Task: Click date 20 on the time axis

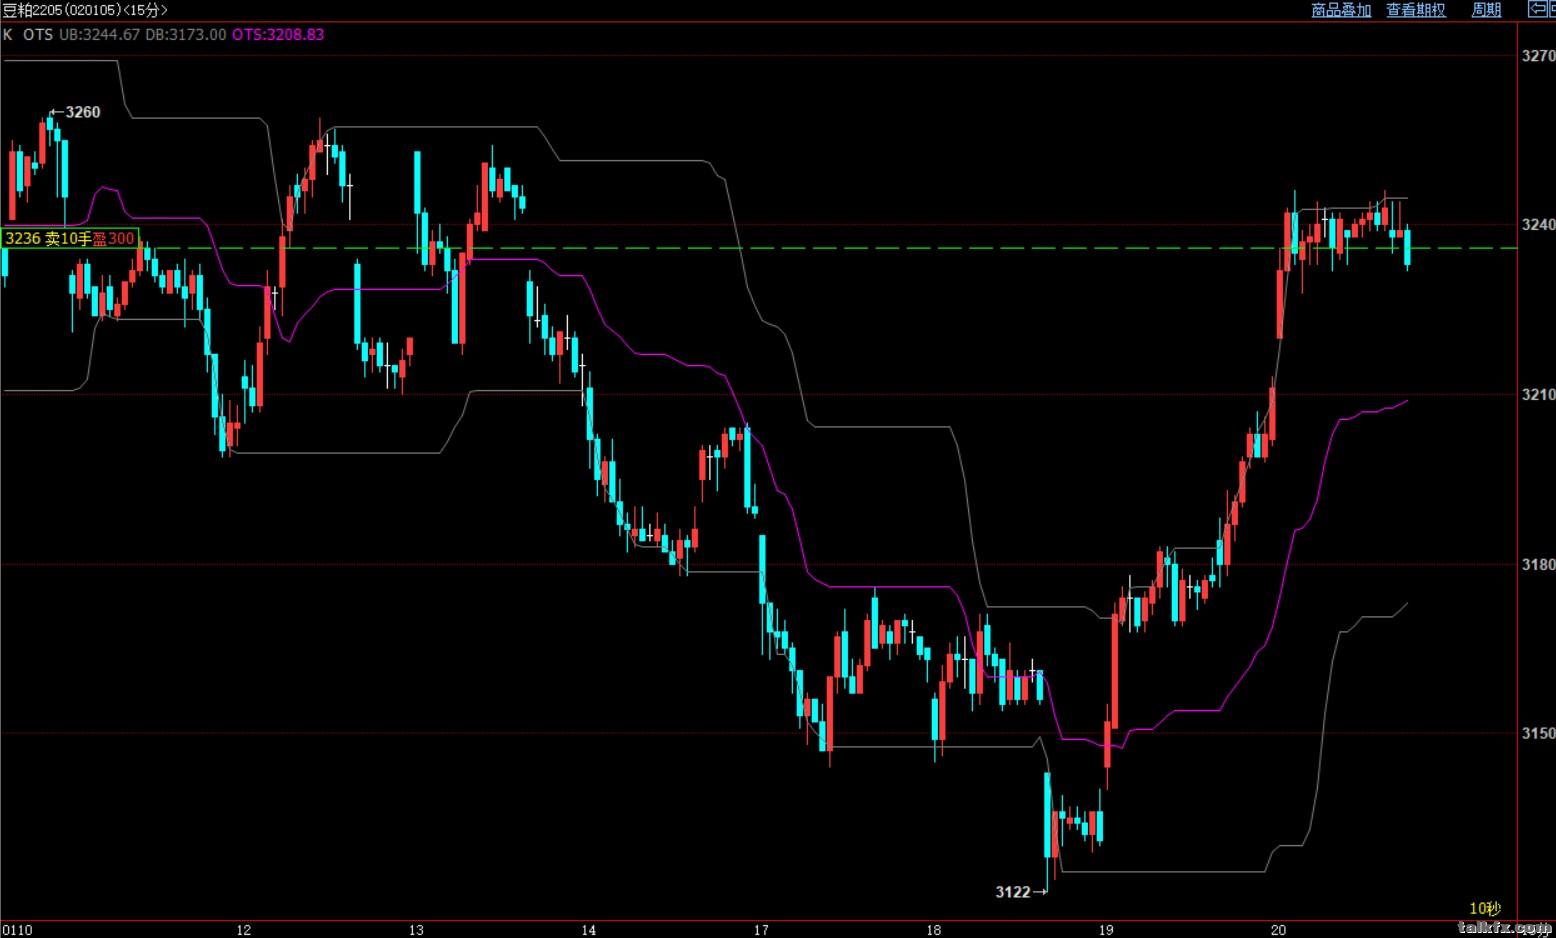Action: [1278, 930]
